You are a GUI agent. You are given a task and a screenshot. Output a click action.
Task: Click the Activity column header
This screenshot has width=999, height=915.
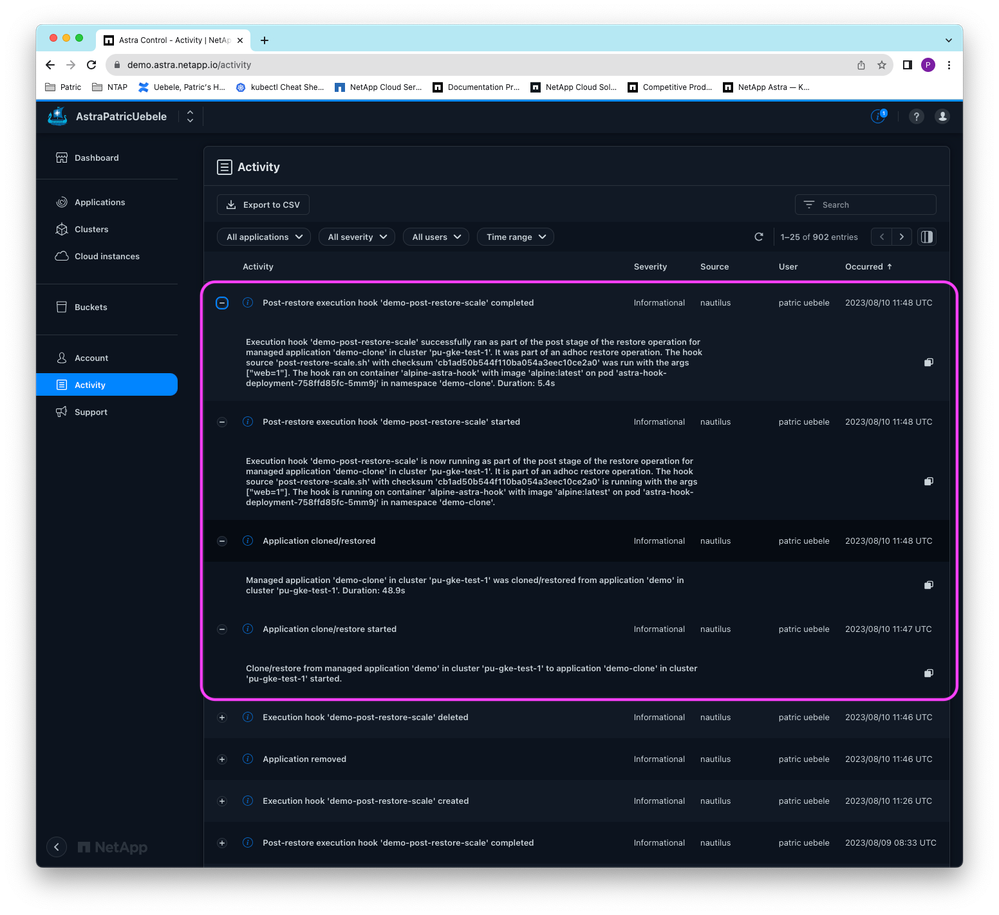pyautogui.click(x=257, y=267)
